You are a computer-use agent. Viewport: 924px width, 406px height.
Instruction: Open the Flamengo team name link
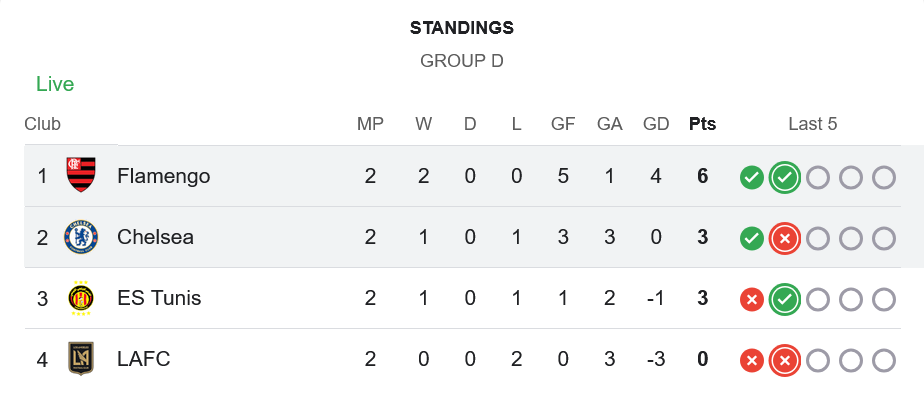pyautogui.click(x=163, y=176)
